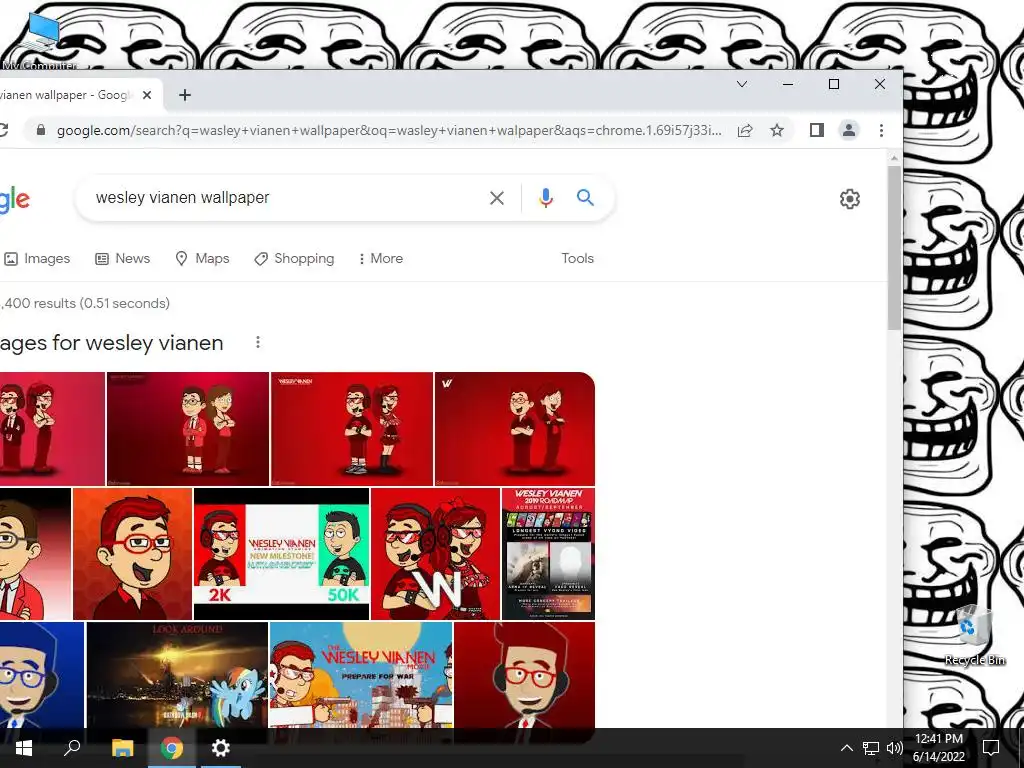Open the Windows Start menu
This screenshot has height=768, width=1024.
pyautogui.click(x=24, y=748)
